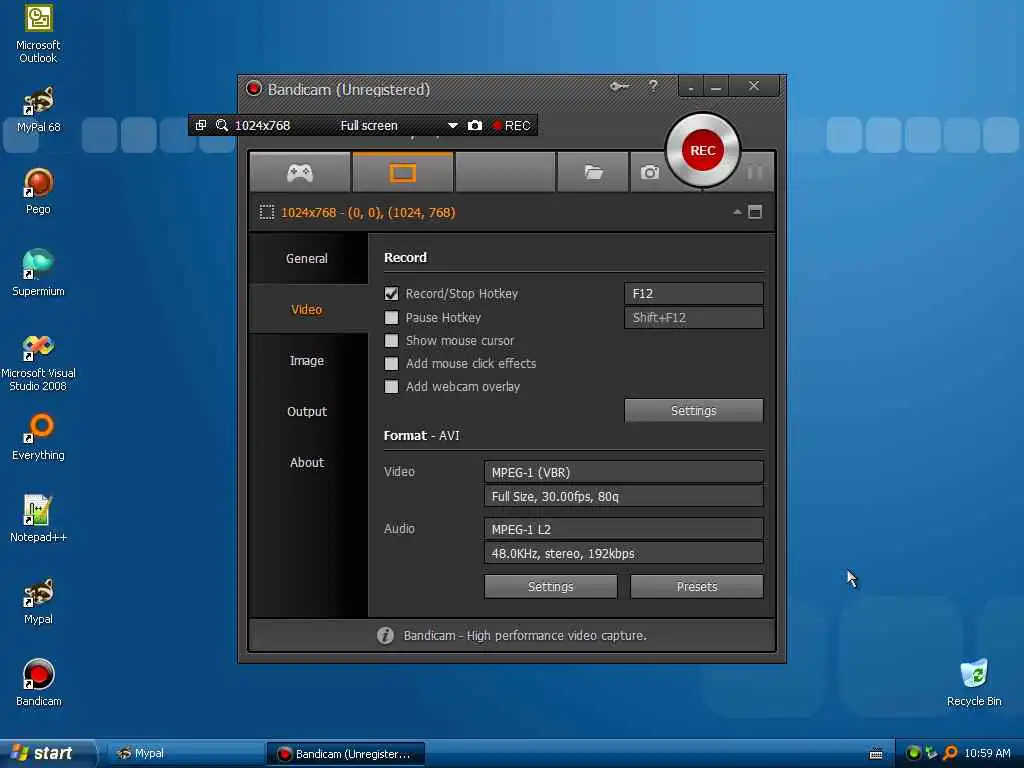Open the Output settings tab
Screen dimensions: 1024x768
[x=307, y=411]
